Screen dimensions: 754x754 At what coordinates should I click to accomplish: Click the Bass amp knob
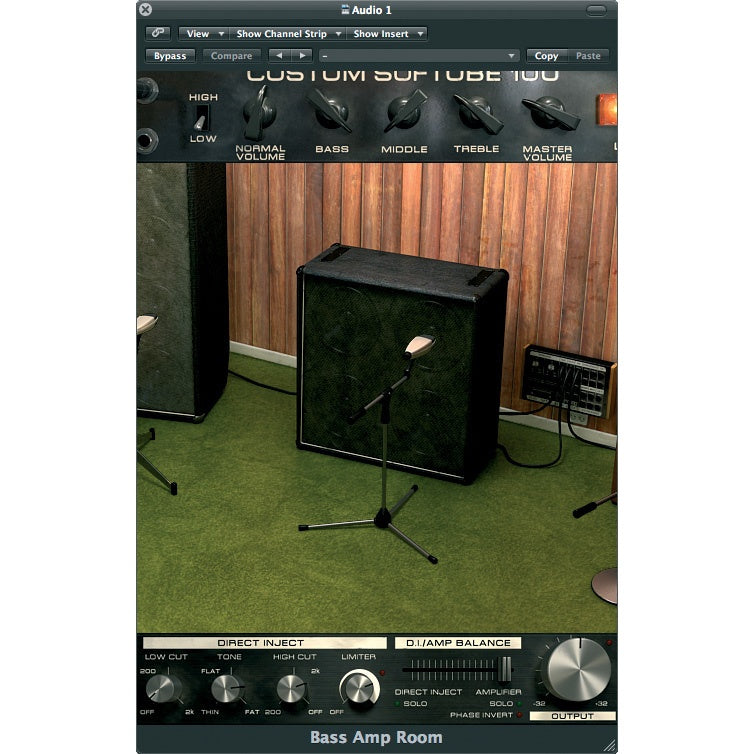coord(330,112)
